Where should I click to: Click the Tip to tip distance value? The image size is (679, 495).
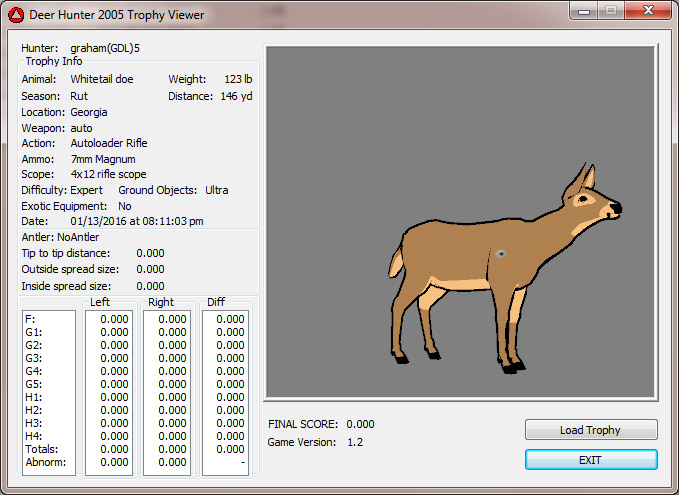click(150, 253)
